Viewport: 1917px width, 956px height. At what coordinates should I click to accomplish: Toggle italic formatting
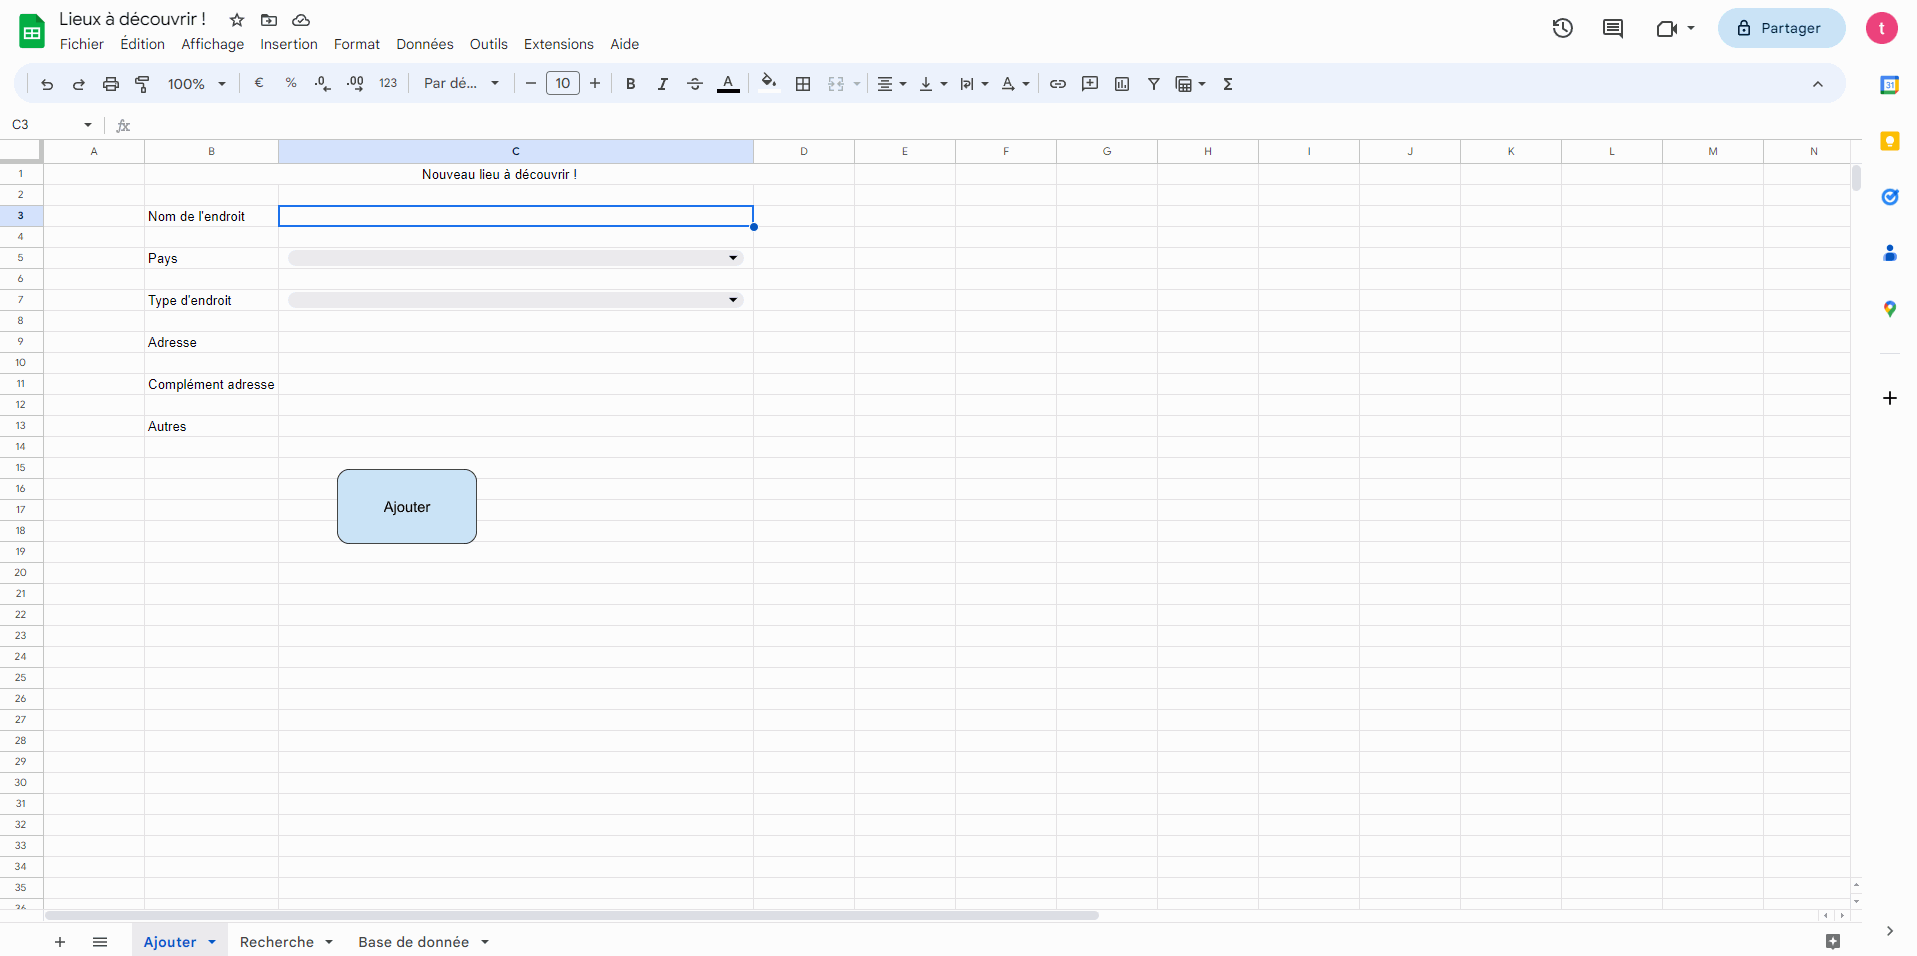click(x=663, y=84)
